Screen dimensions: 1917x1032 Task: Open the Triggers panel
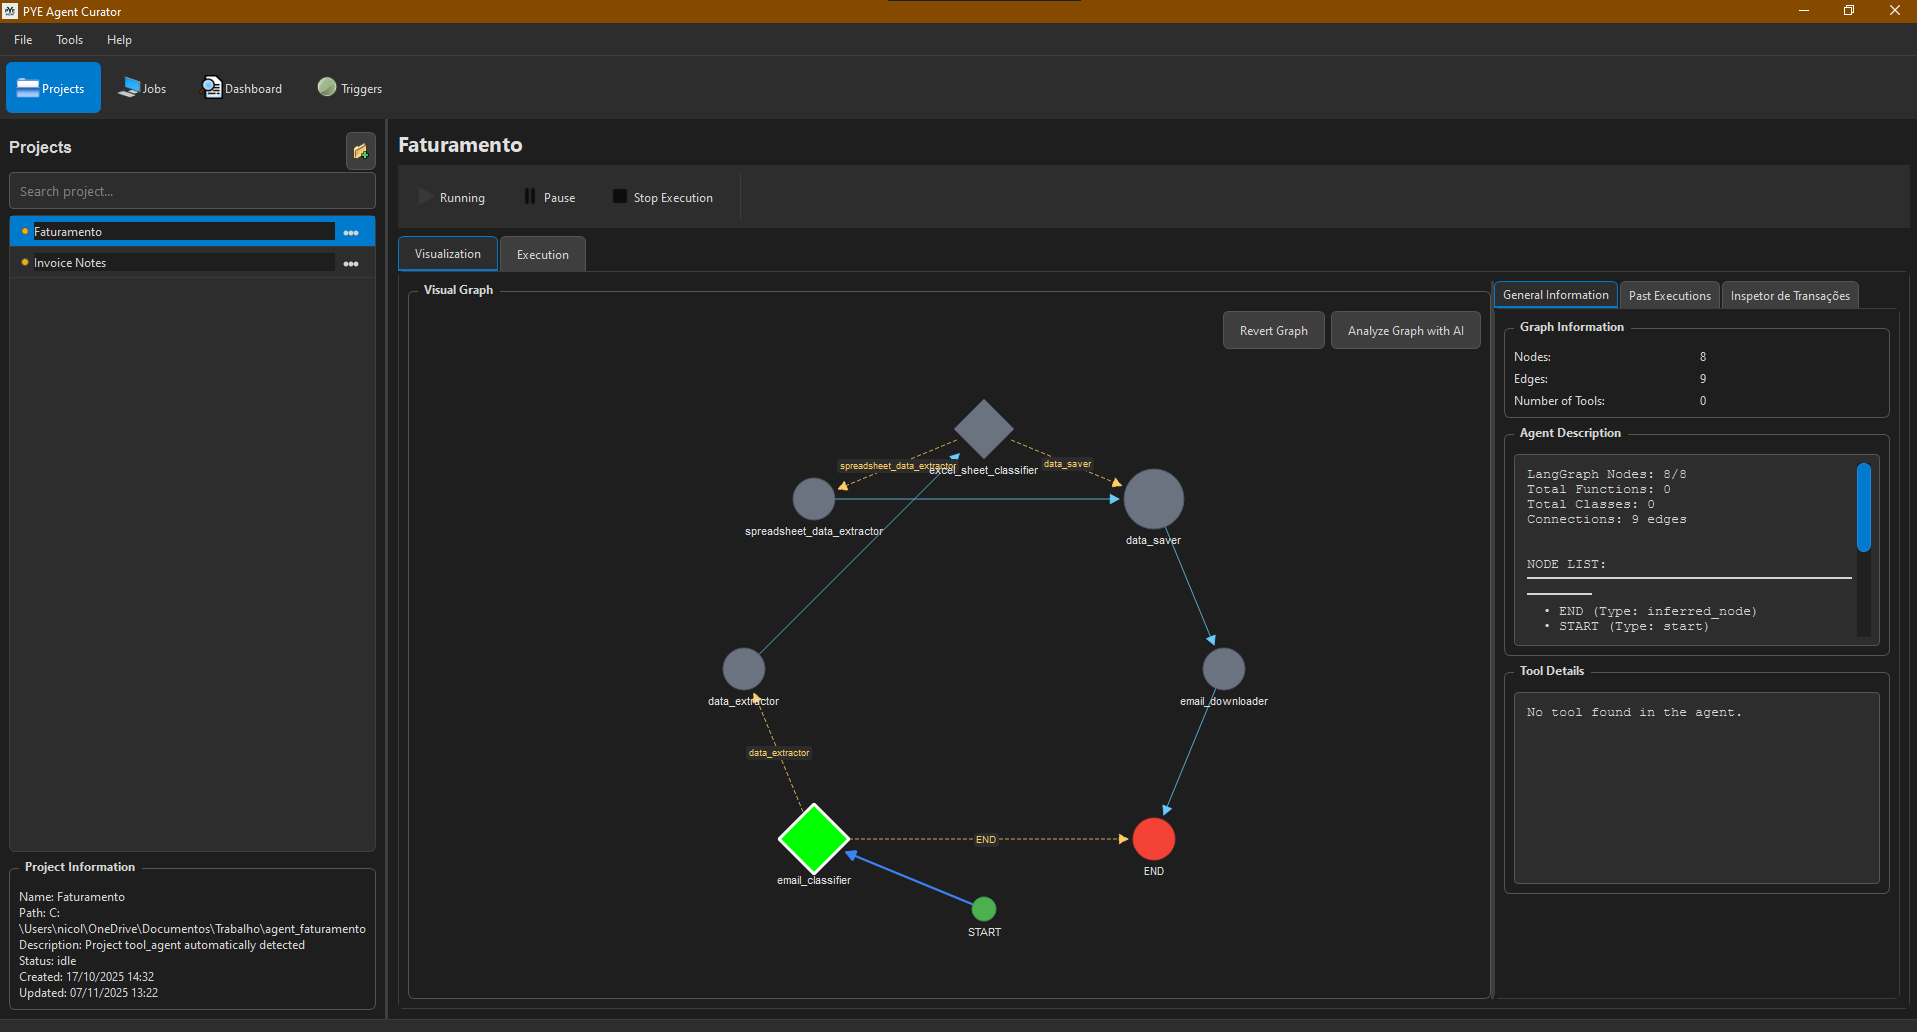(349, 88)
